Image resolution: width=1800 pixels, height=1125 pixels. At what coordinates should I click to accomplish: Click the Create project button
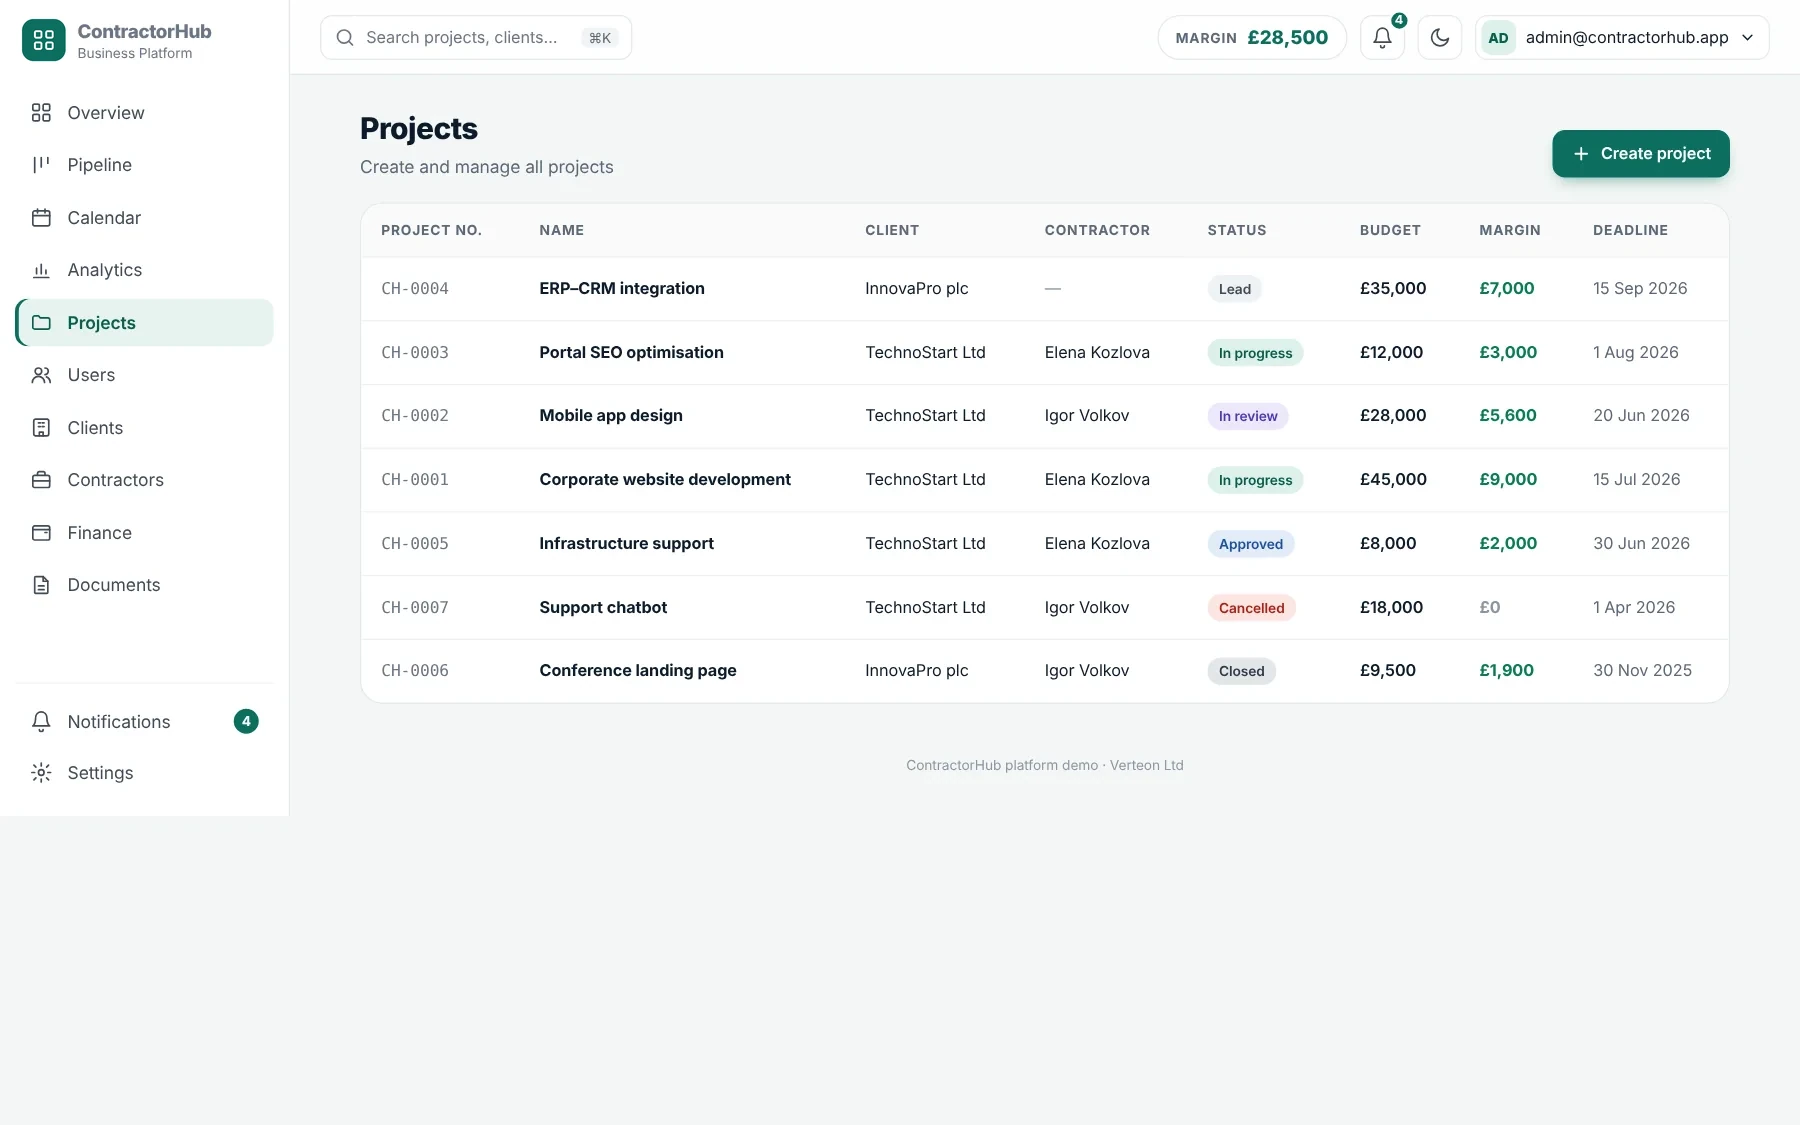point(1641,154)
